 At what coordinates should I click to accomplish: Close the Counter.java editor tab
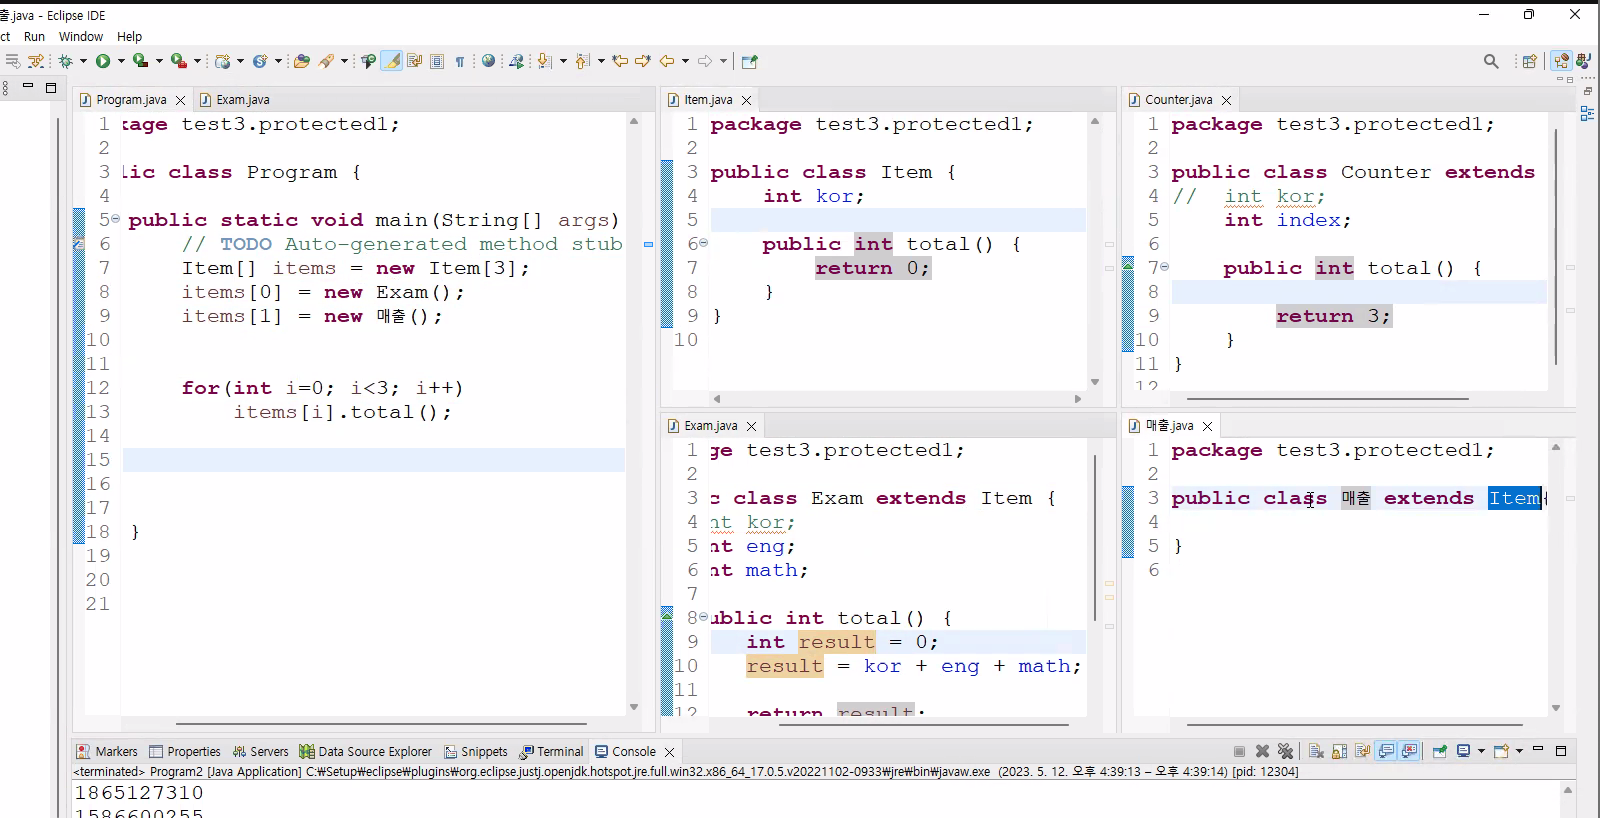click(x=1226, y=100)
